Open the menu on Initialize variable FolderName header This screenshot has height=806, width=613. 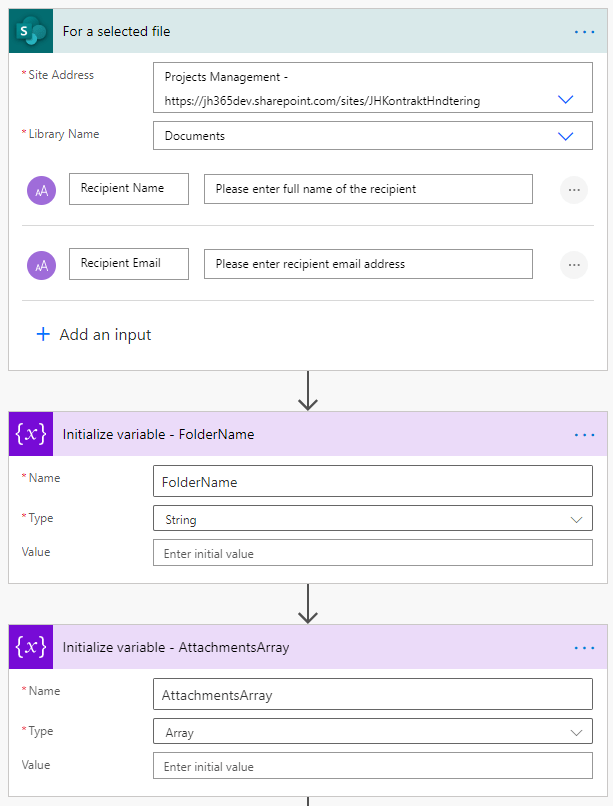point(584,434)
